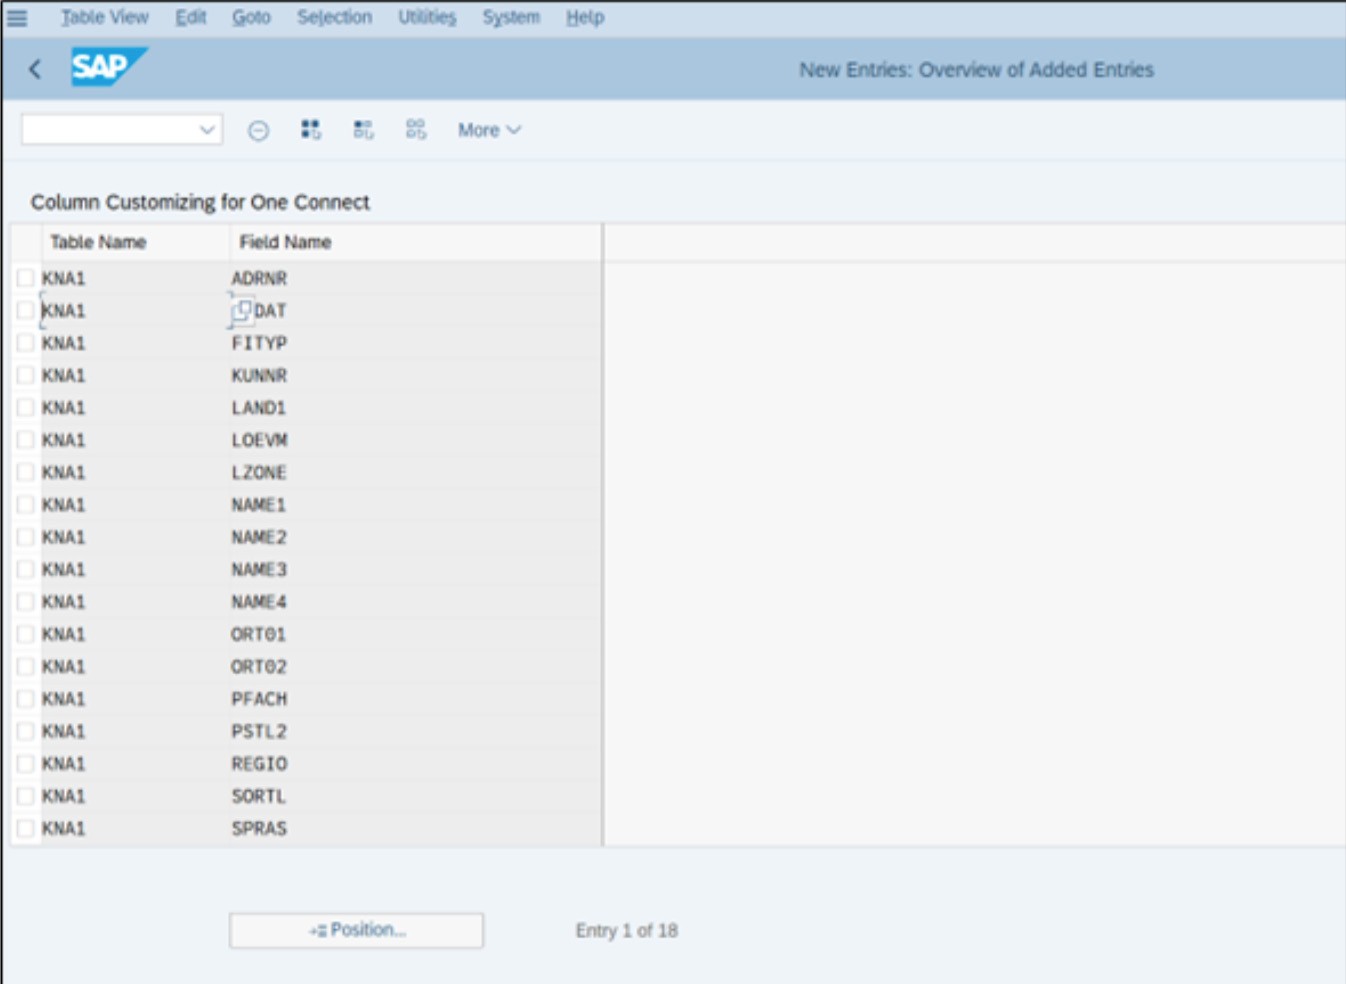Click the Table Name column header
The width and height of the screenshot is (1346, 984).
coord(98,242)
